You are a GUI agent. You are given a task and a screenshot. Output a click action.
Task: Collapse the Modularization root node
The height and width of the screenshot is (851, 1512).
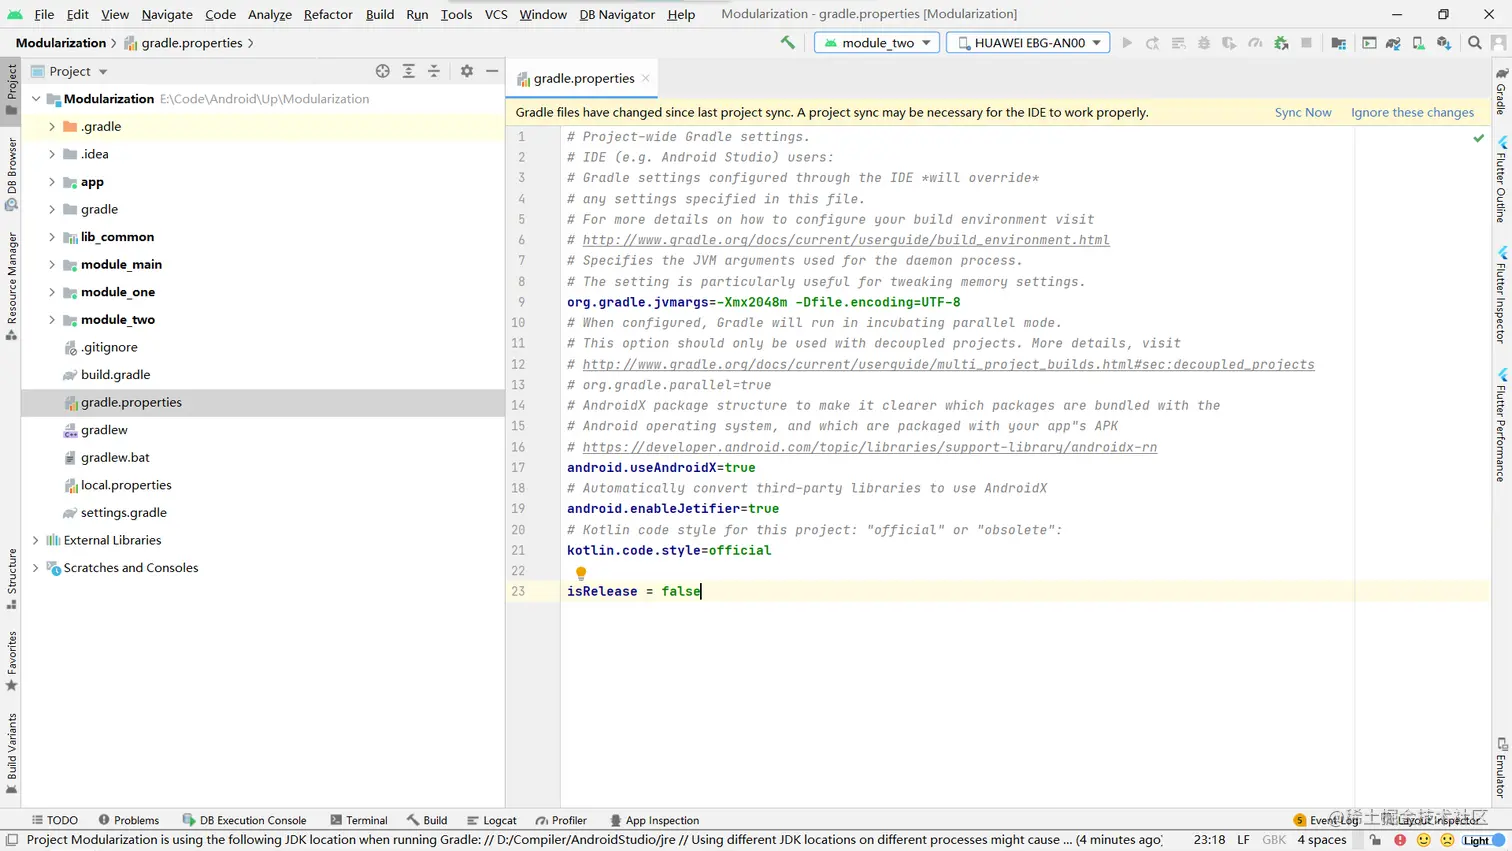pyautogui.click(x=36, y=99)
